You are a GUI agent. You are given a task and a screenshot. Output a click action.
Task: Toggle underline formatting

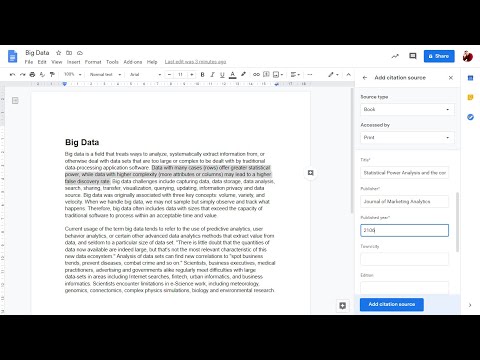point(222,74)
